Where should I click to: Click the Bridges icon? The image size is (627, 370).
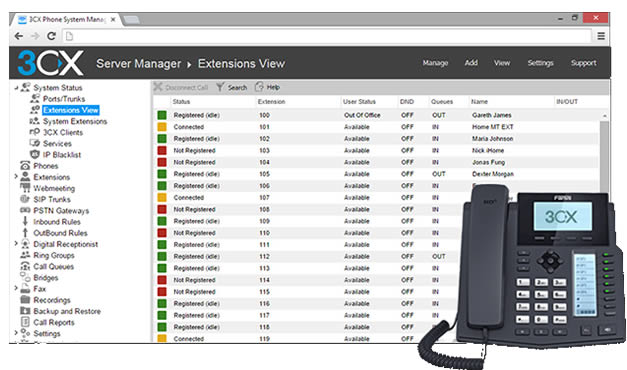point(25,277)
